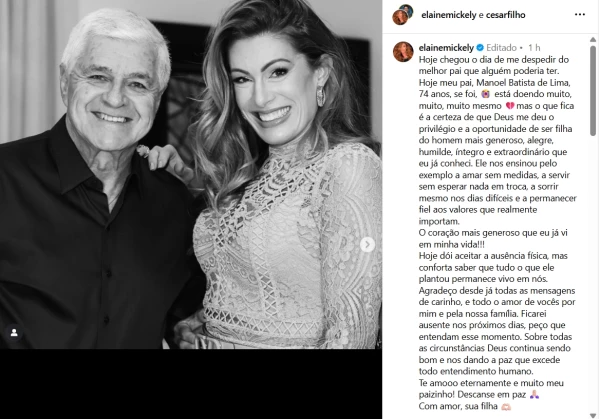Click the praying hands emoji after 'Descanse em paz'
600x419 pixels.
[534, 395]
